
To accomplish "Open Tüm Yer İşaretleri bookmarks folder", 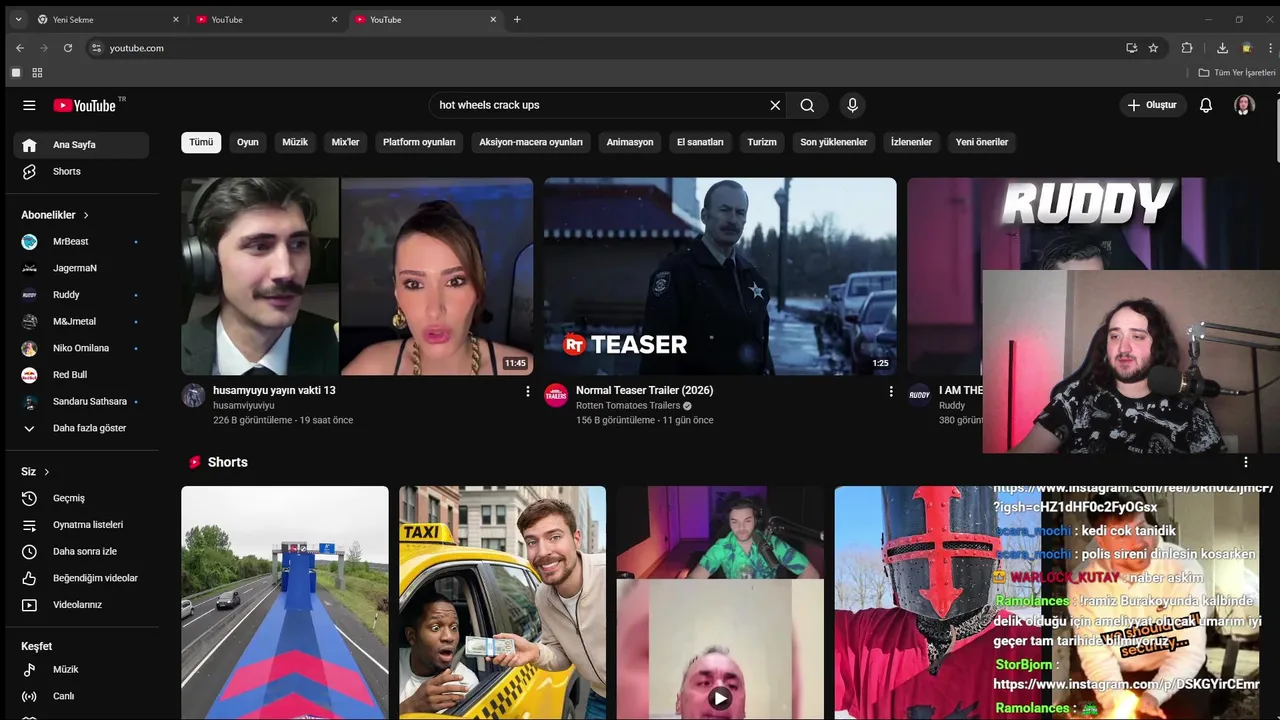I will click(x=1237, y=73).
